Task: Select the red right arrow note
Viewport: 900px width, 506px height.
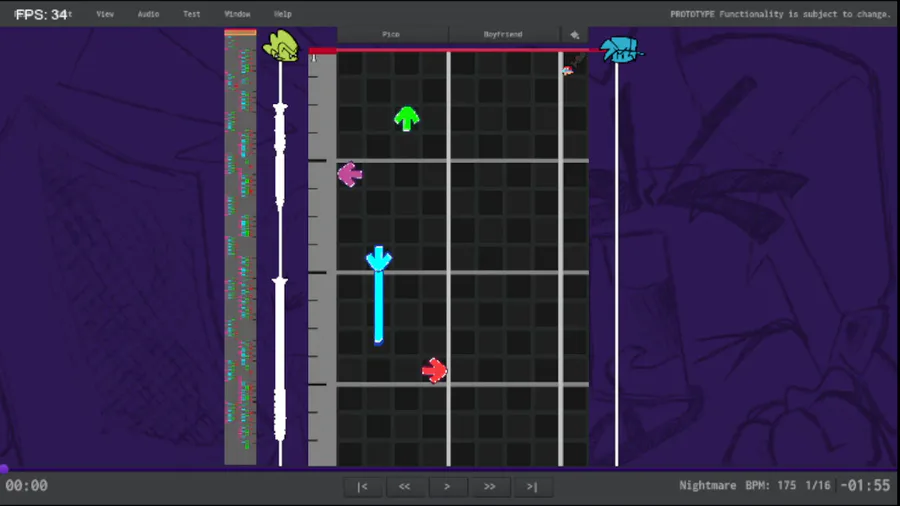Action: click(x=435, y=371)
